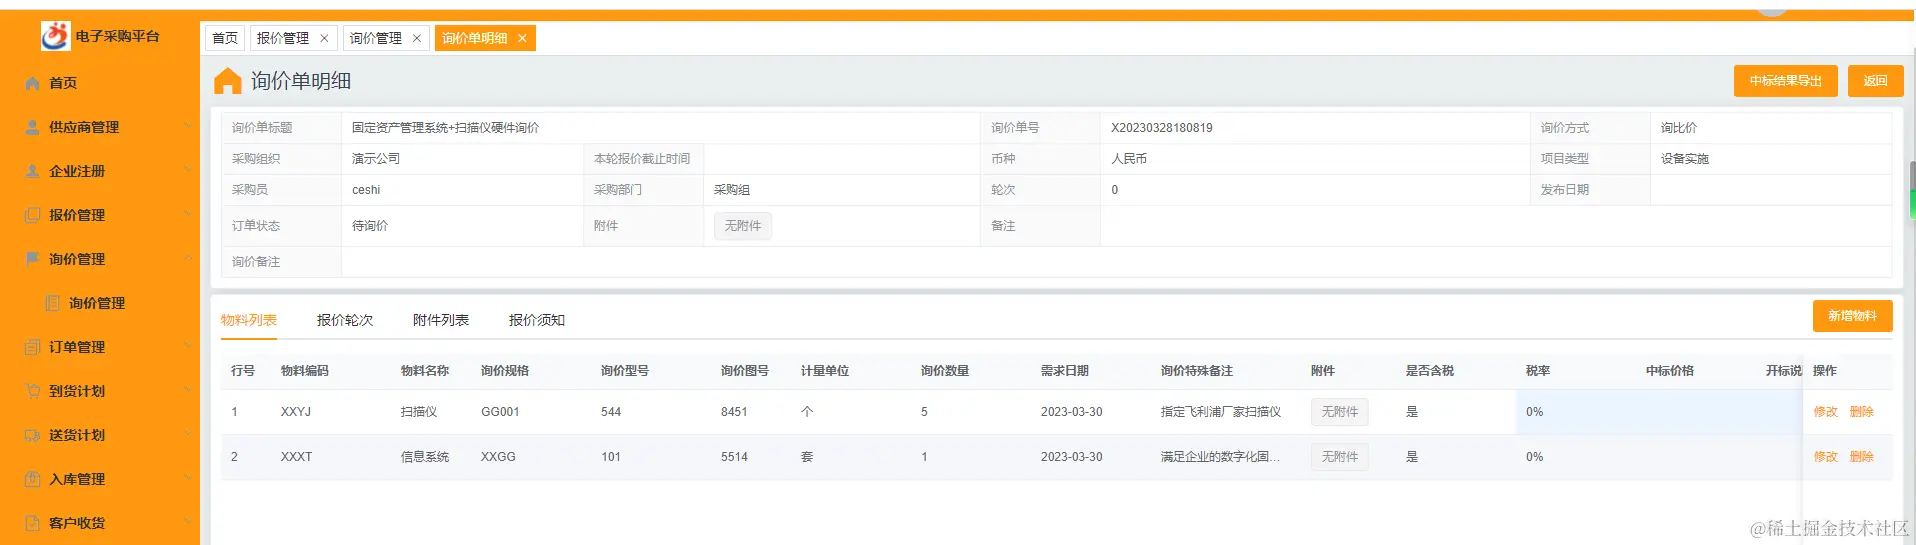
Task: Close the 询价管理 tab
Action: 417,38
